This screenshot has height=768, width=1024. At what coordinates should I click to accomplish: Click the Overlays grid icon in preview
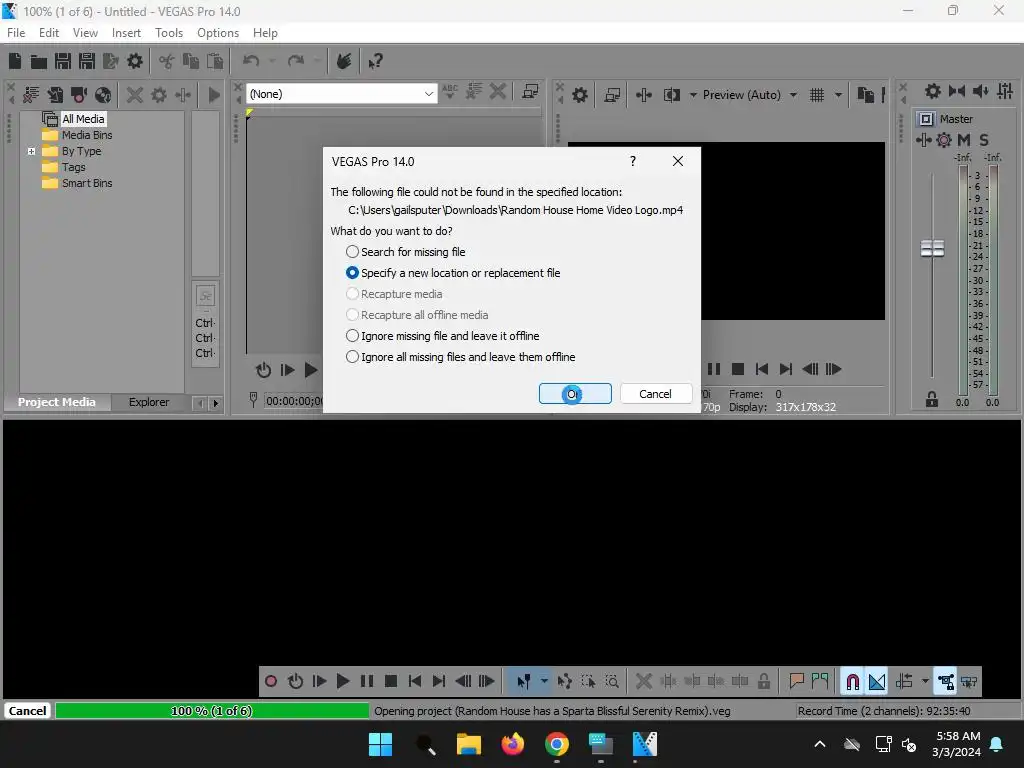click(x=816, y=95)
